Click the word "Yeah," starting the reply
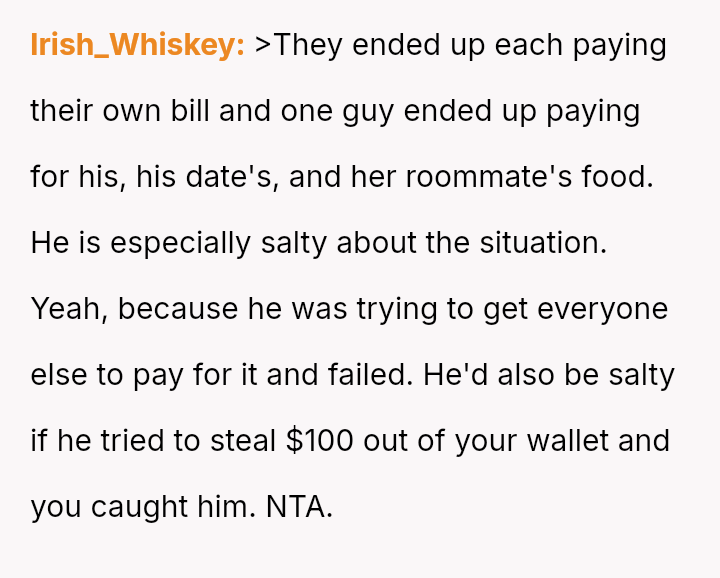Viewport: 720px width, 578px height. [69, 309]
